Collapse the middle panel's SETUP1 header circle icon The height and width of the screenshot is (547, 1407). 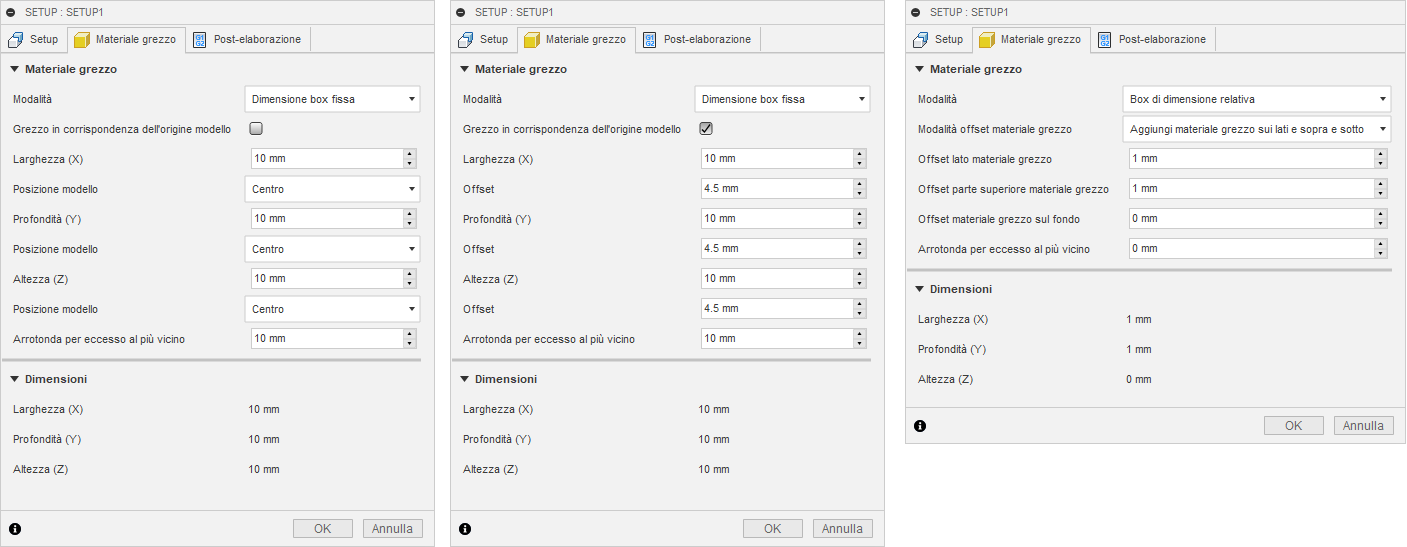[460, 12]
